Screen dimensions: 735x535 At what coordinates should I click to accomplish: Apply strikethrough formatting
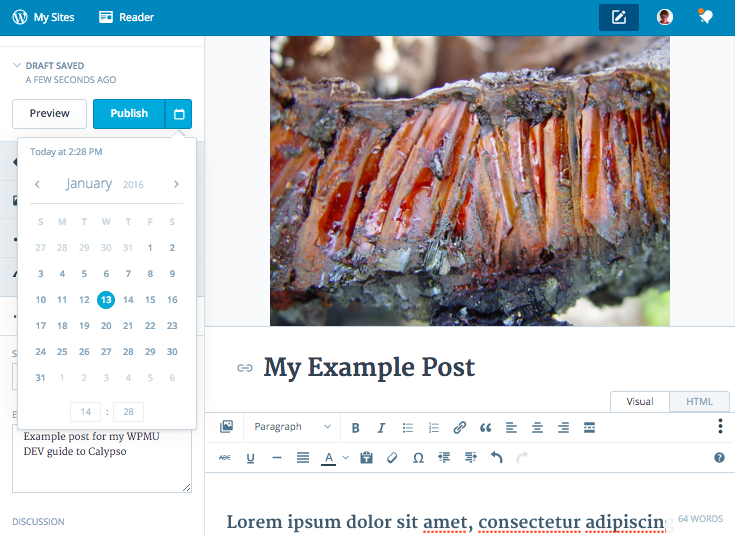225,458
